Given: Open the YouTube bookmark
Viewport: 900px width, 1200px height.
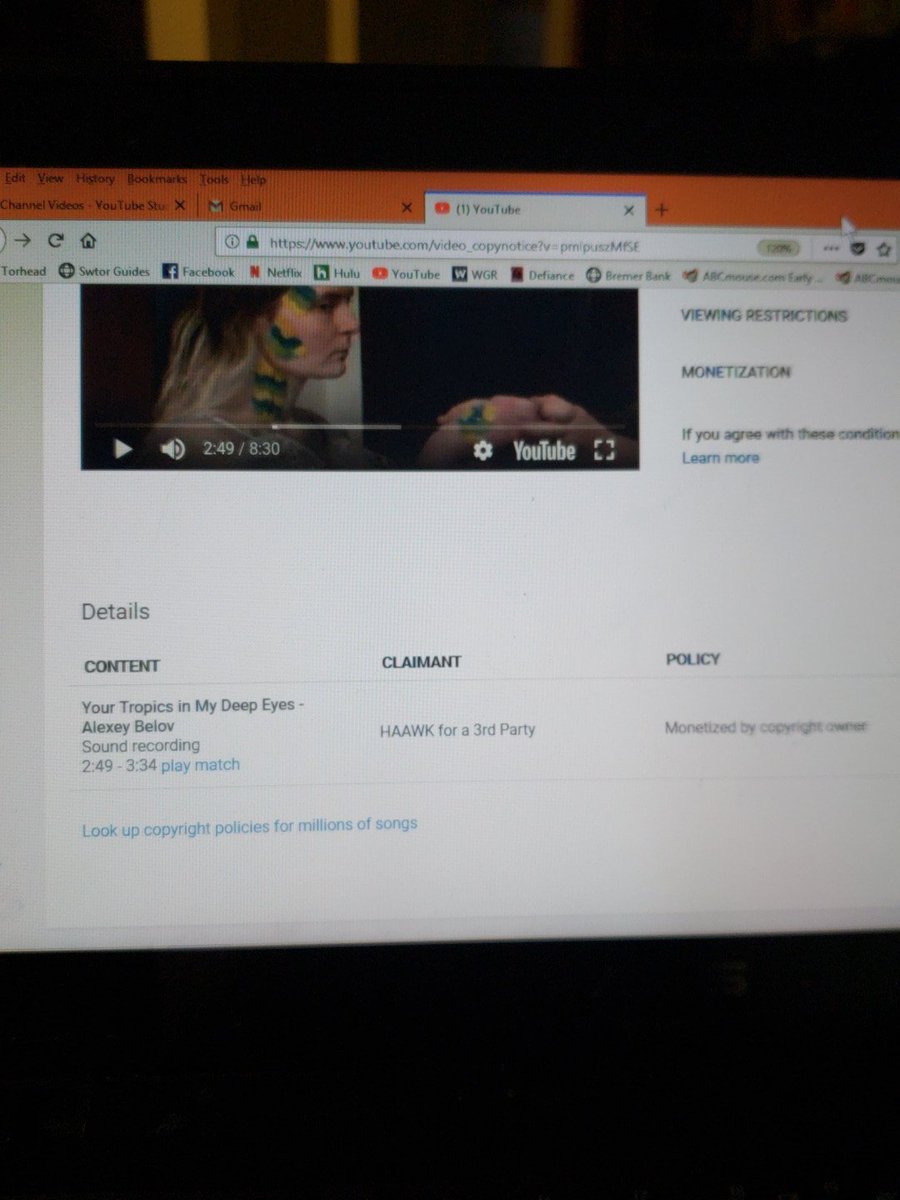Looking at the screenshot, I should (406, 274).
